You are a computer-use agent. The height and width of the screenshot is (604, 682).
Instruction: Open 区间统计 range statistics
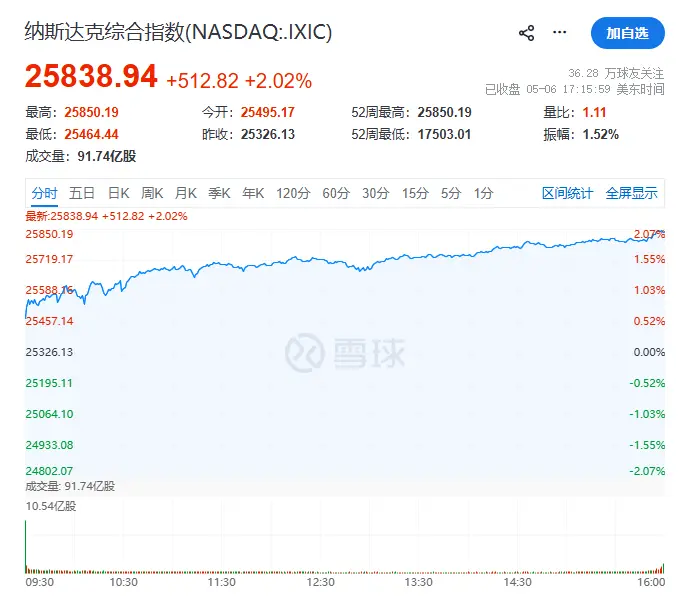click(568, 193)
